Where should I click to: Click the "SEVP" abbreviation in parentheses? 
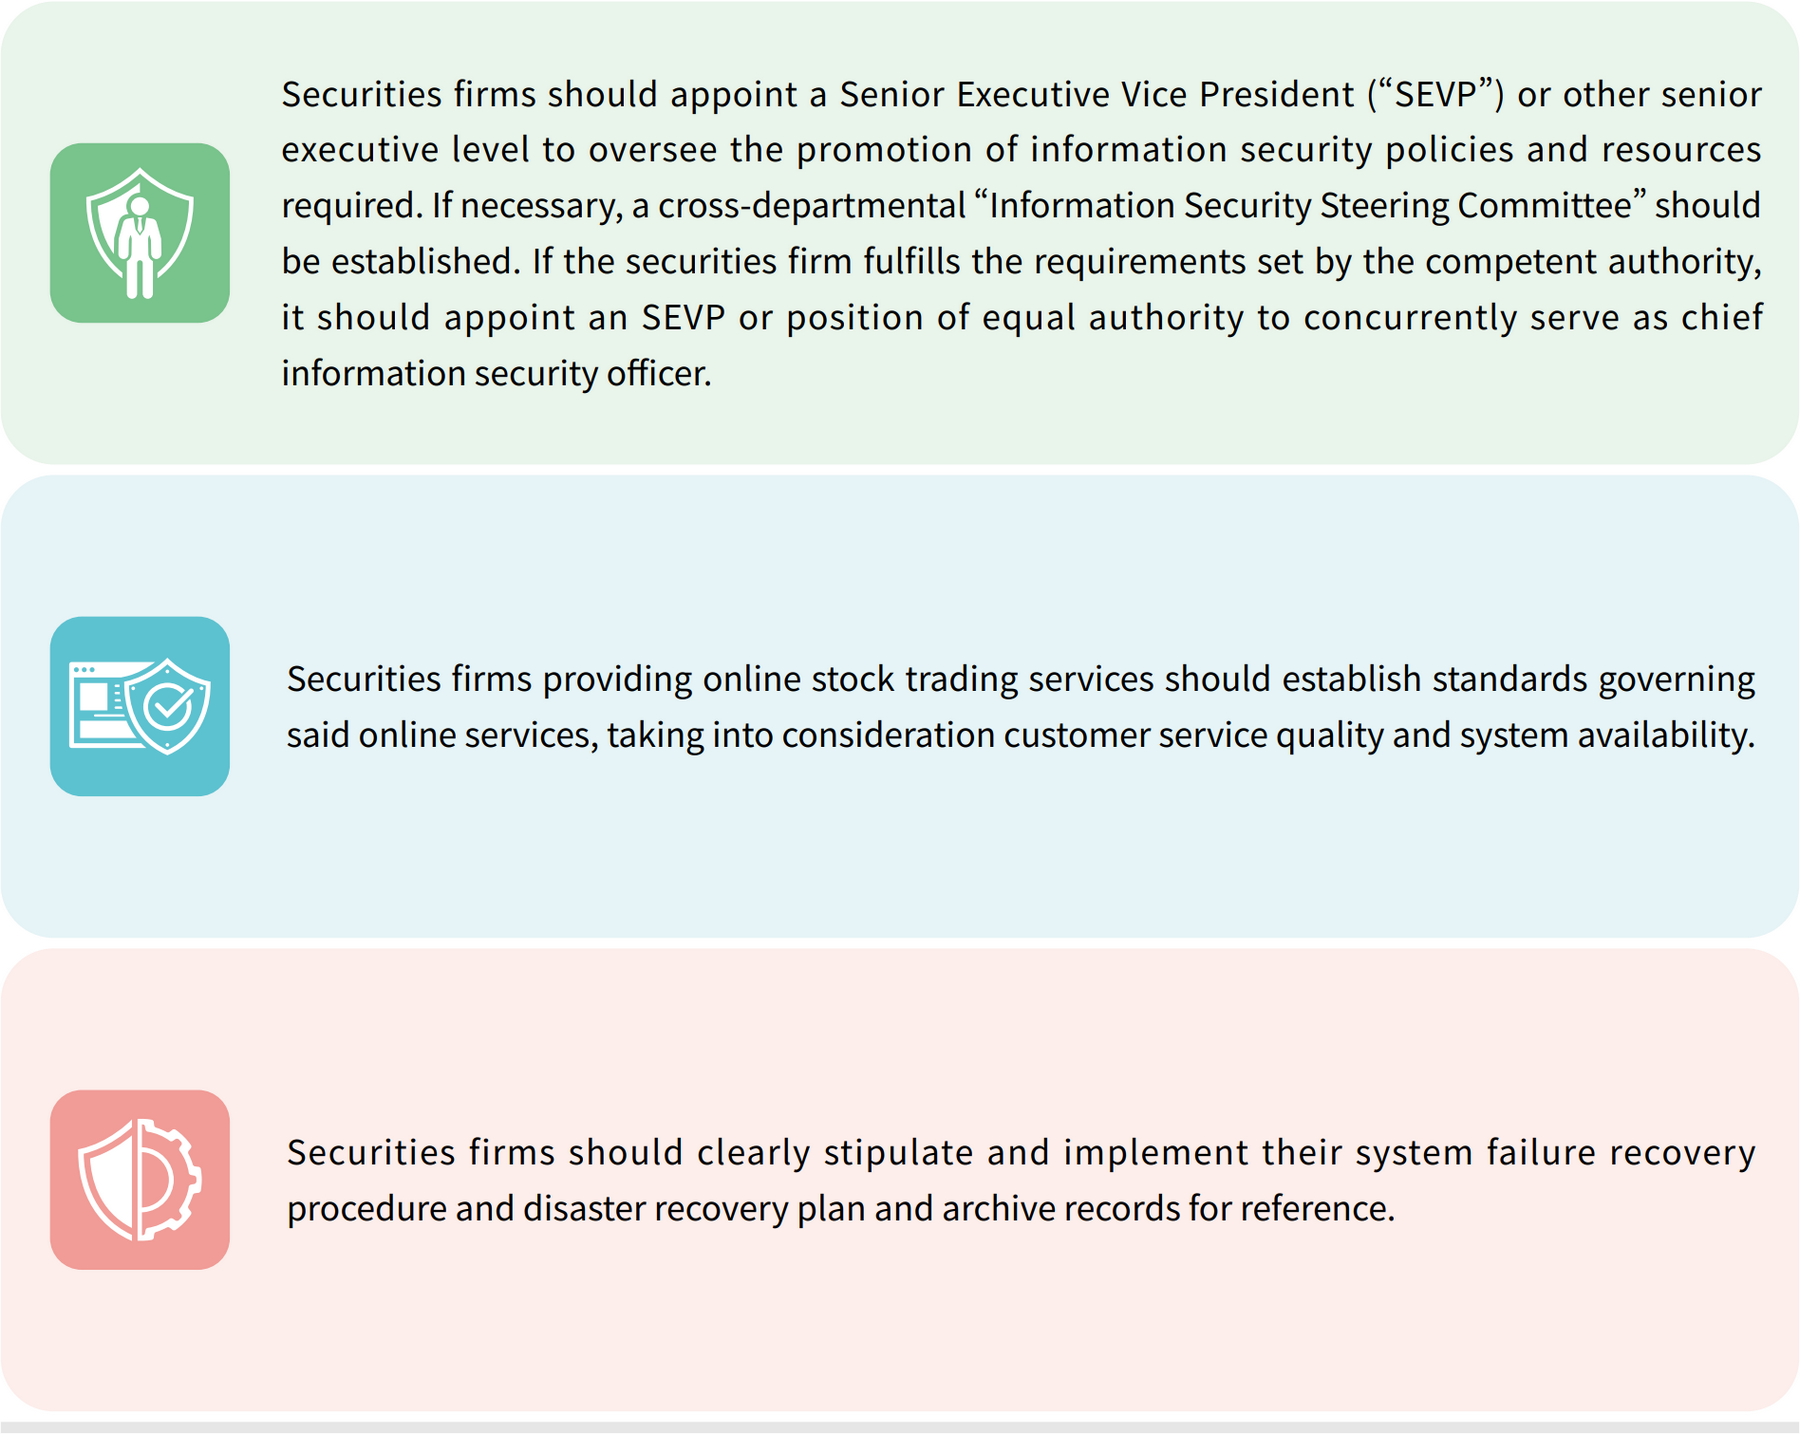(x=1434, y=94)
